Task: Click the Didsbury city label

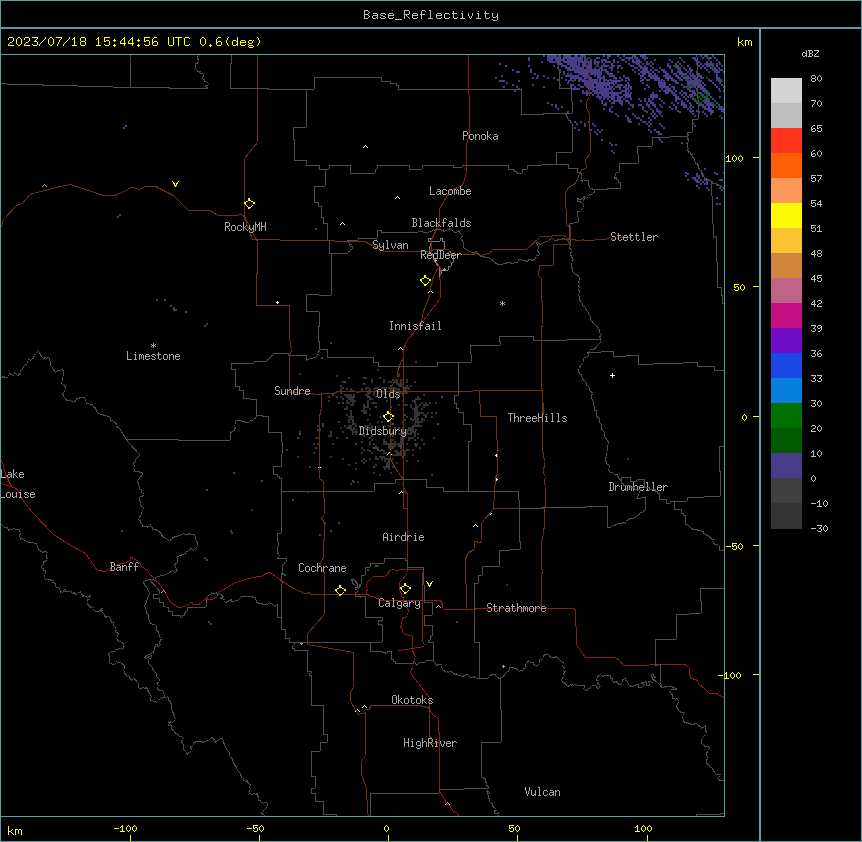Action: coord(382,431)
